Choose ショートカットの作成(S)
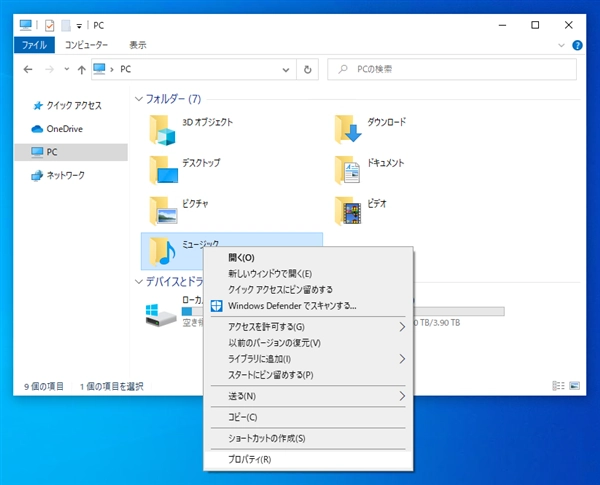 click(x=308, y=438)
